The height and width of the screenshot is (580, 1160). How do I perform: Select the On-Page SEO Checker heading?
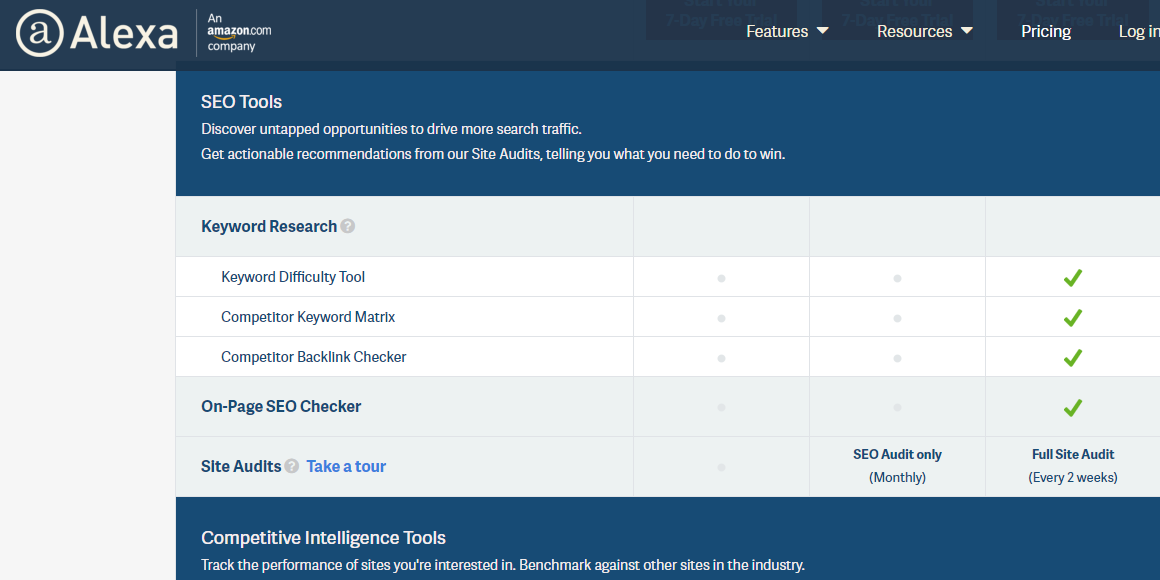click(281, 407)
